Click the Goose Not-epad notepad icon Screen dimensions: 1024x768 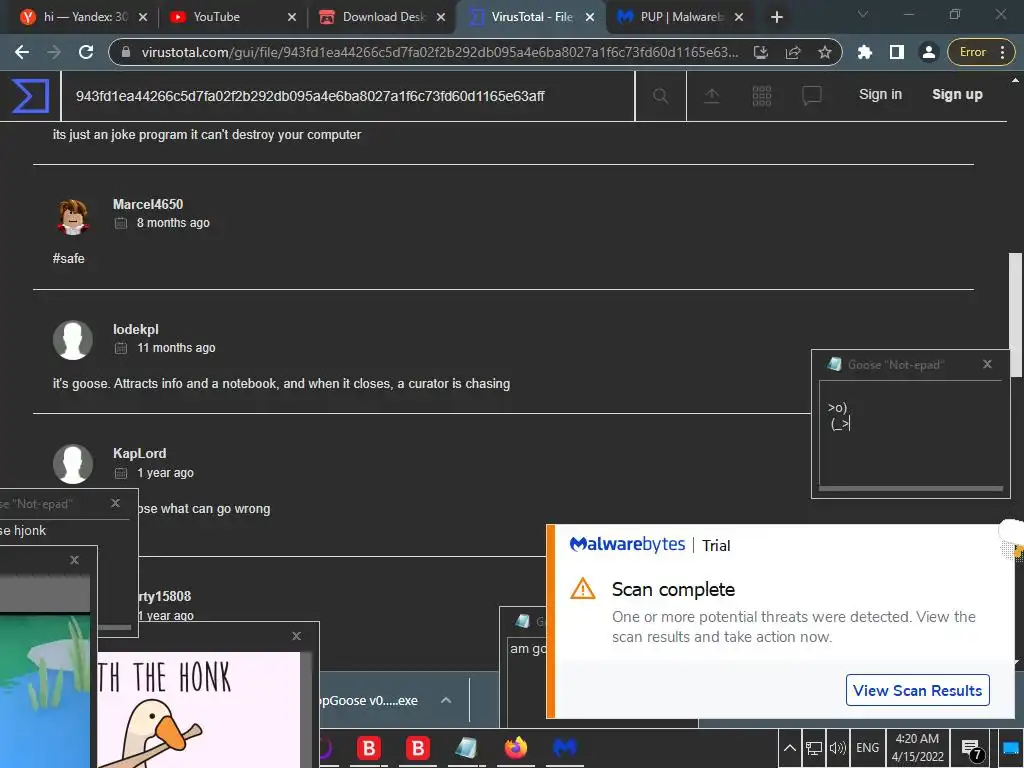(x=834, y=364)
